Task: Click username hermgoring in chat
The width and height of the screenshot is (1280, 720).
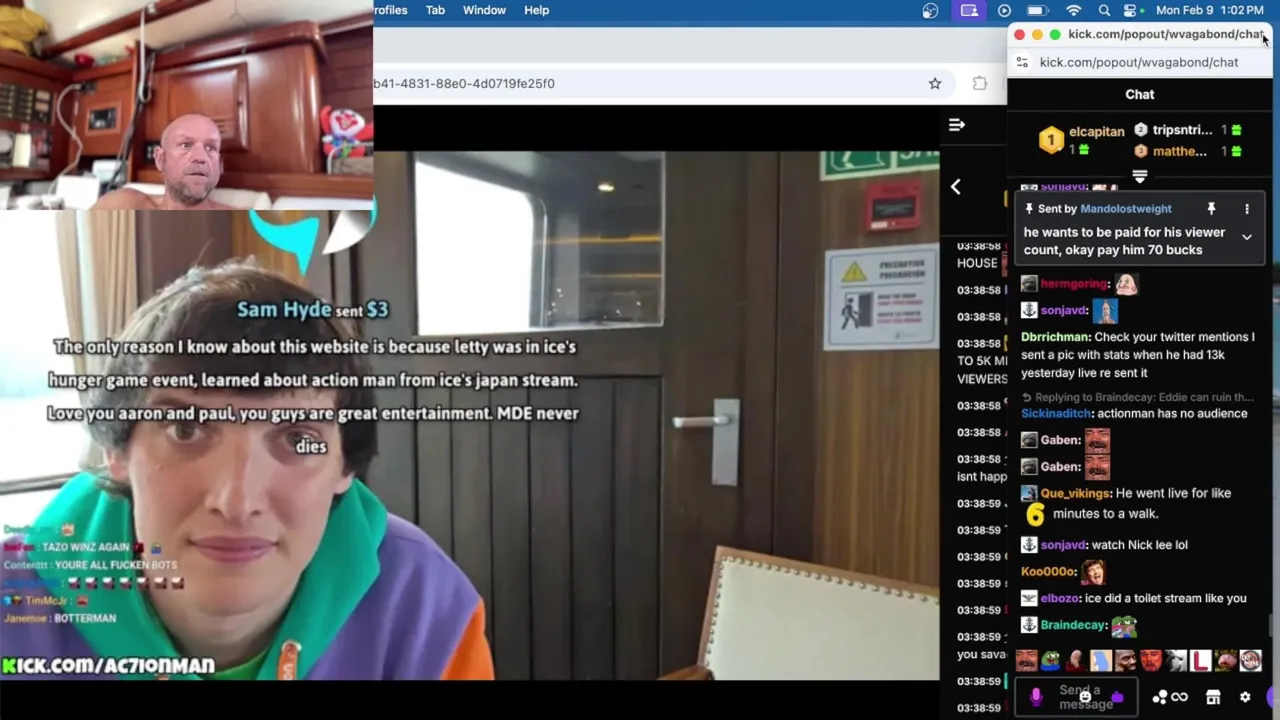Action: [x=1075, y=284]
